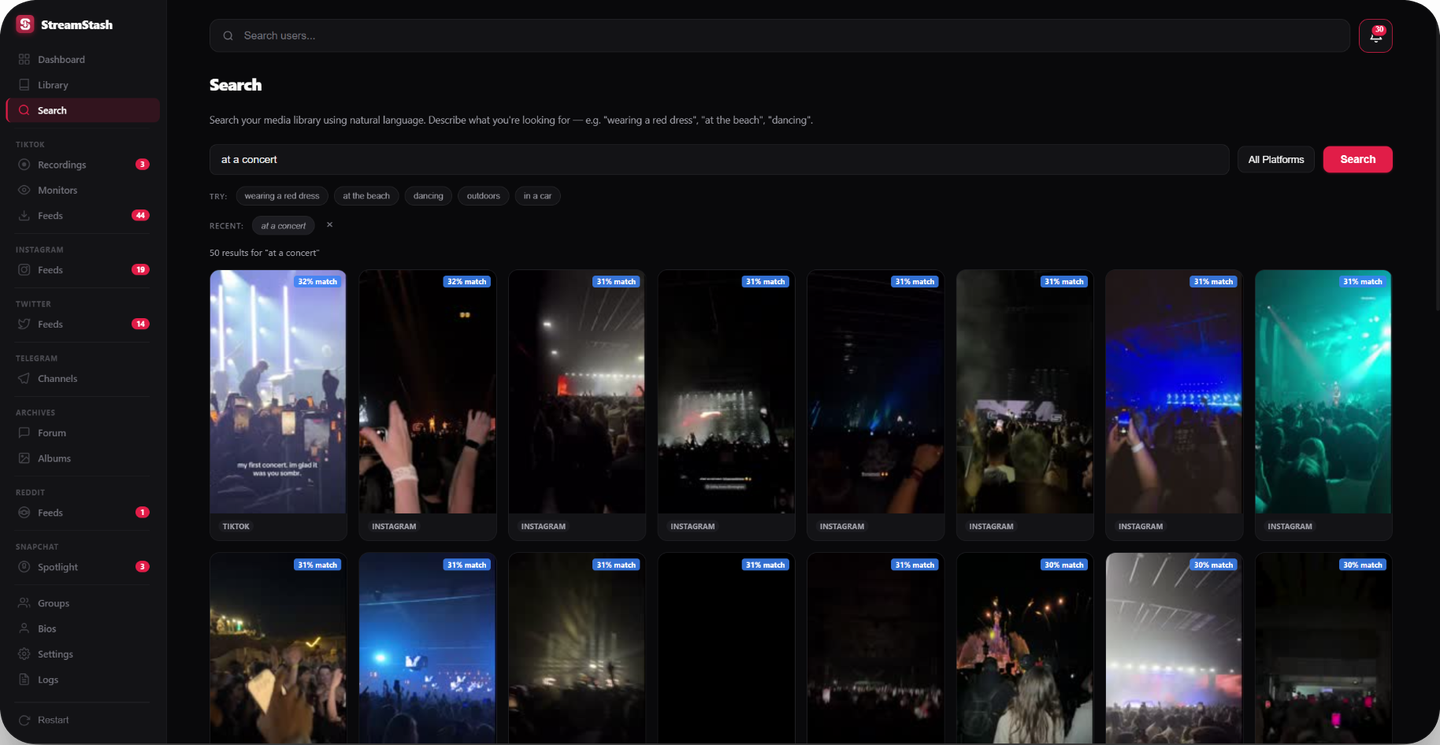1440x745 pixels.
Task: Go to Bios in the sidebar
Action: click(83, 628)
